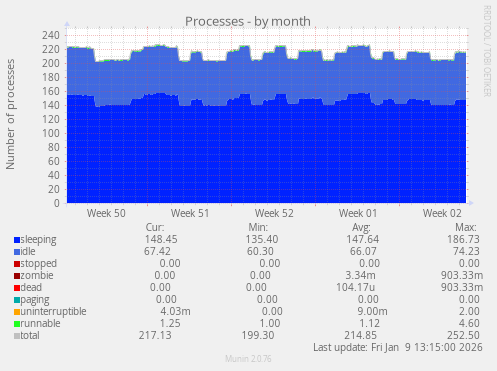Click the 'total' legend label
497x371 pixels.
[x=30, y=335]
